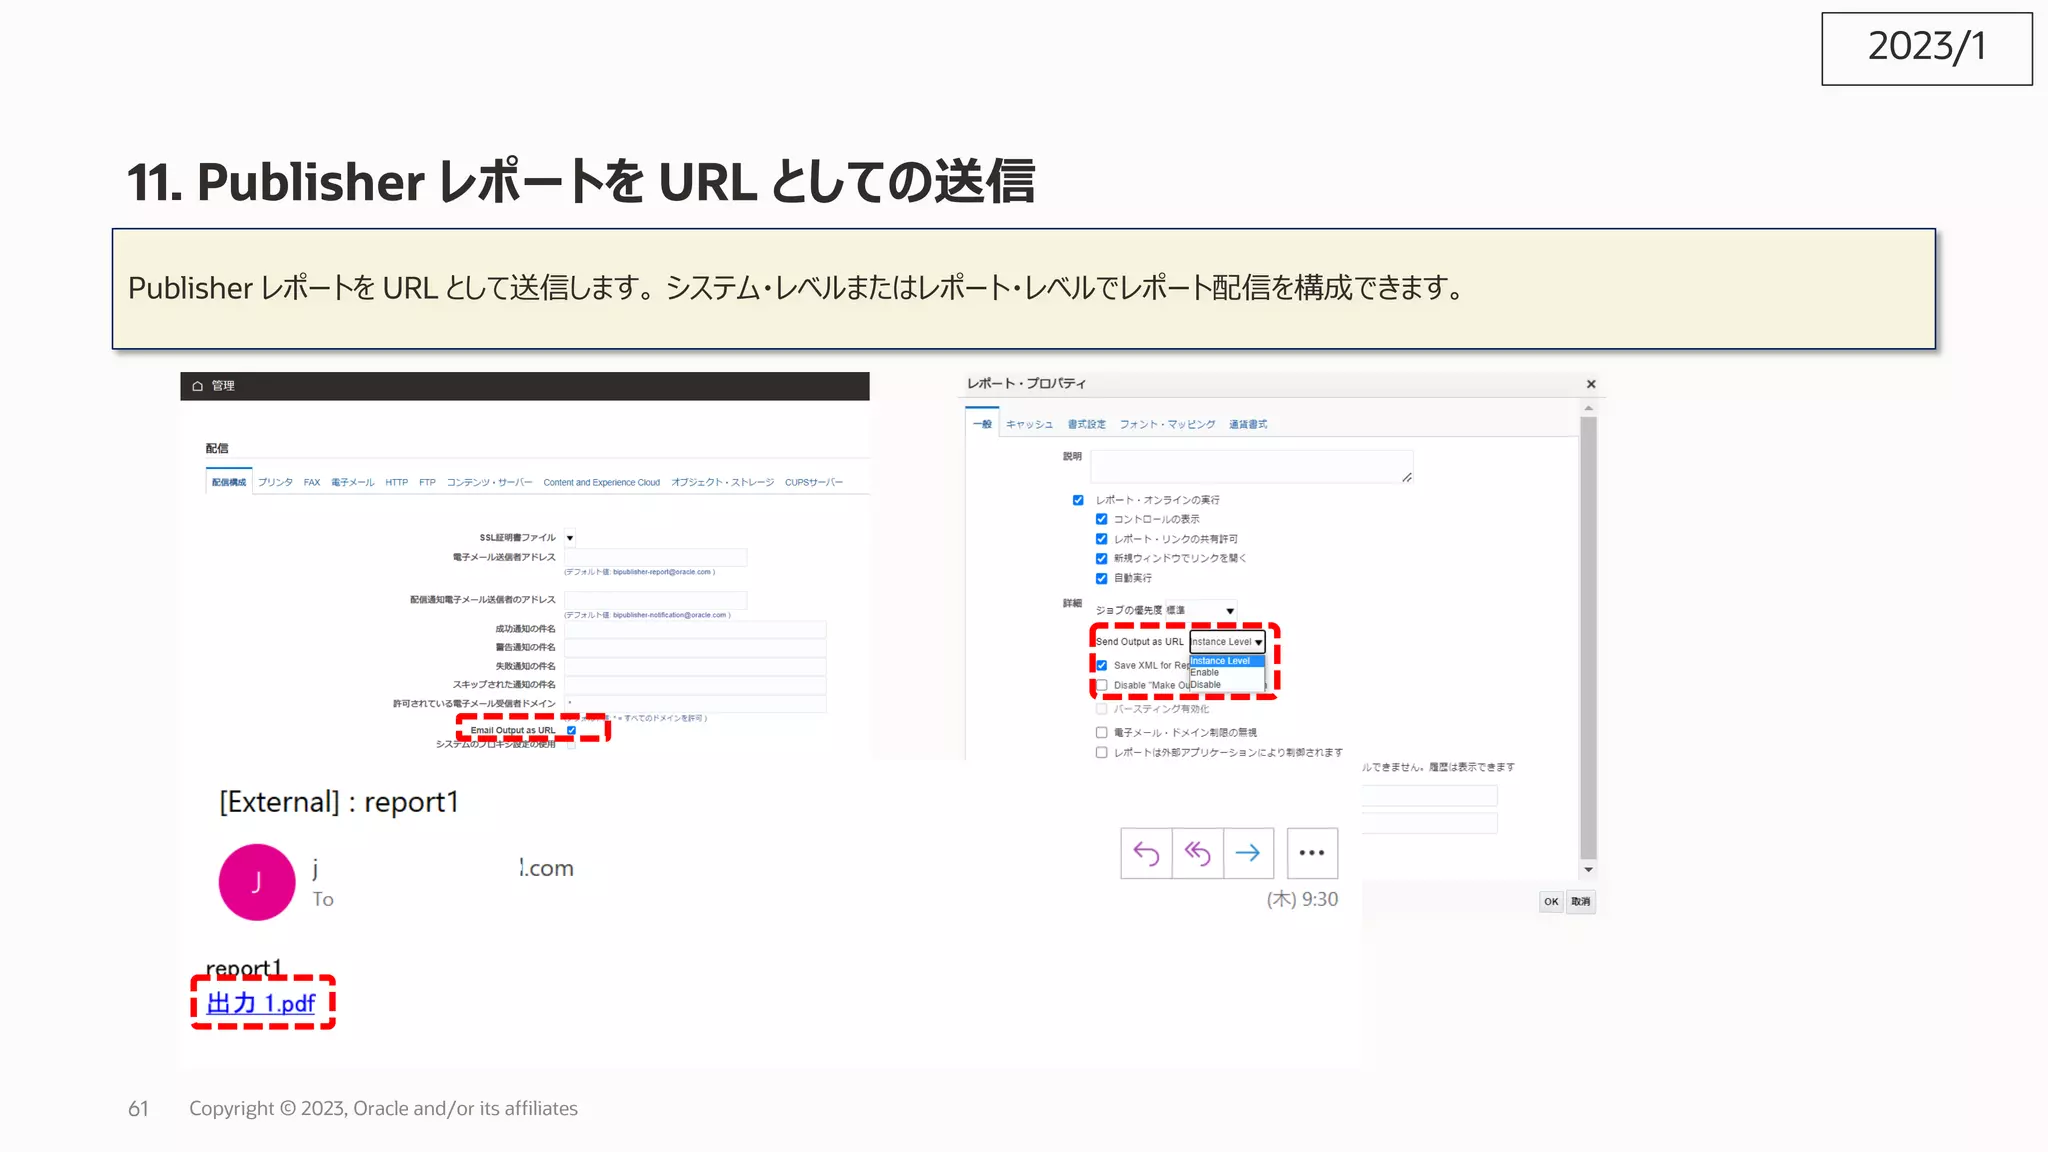Switch to the 電子メール tab

352,482
